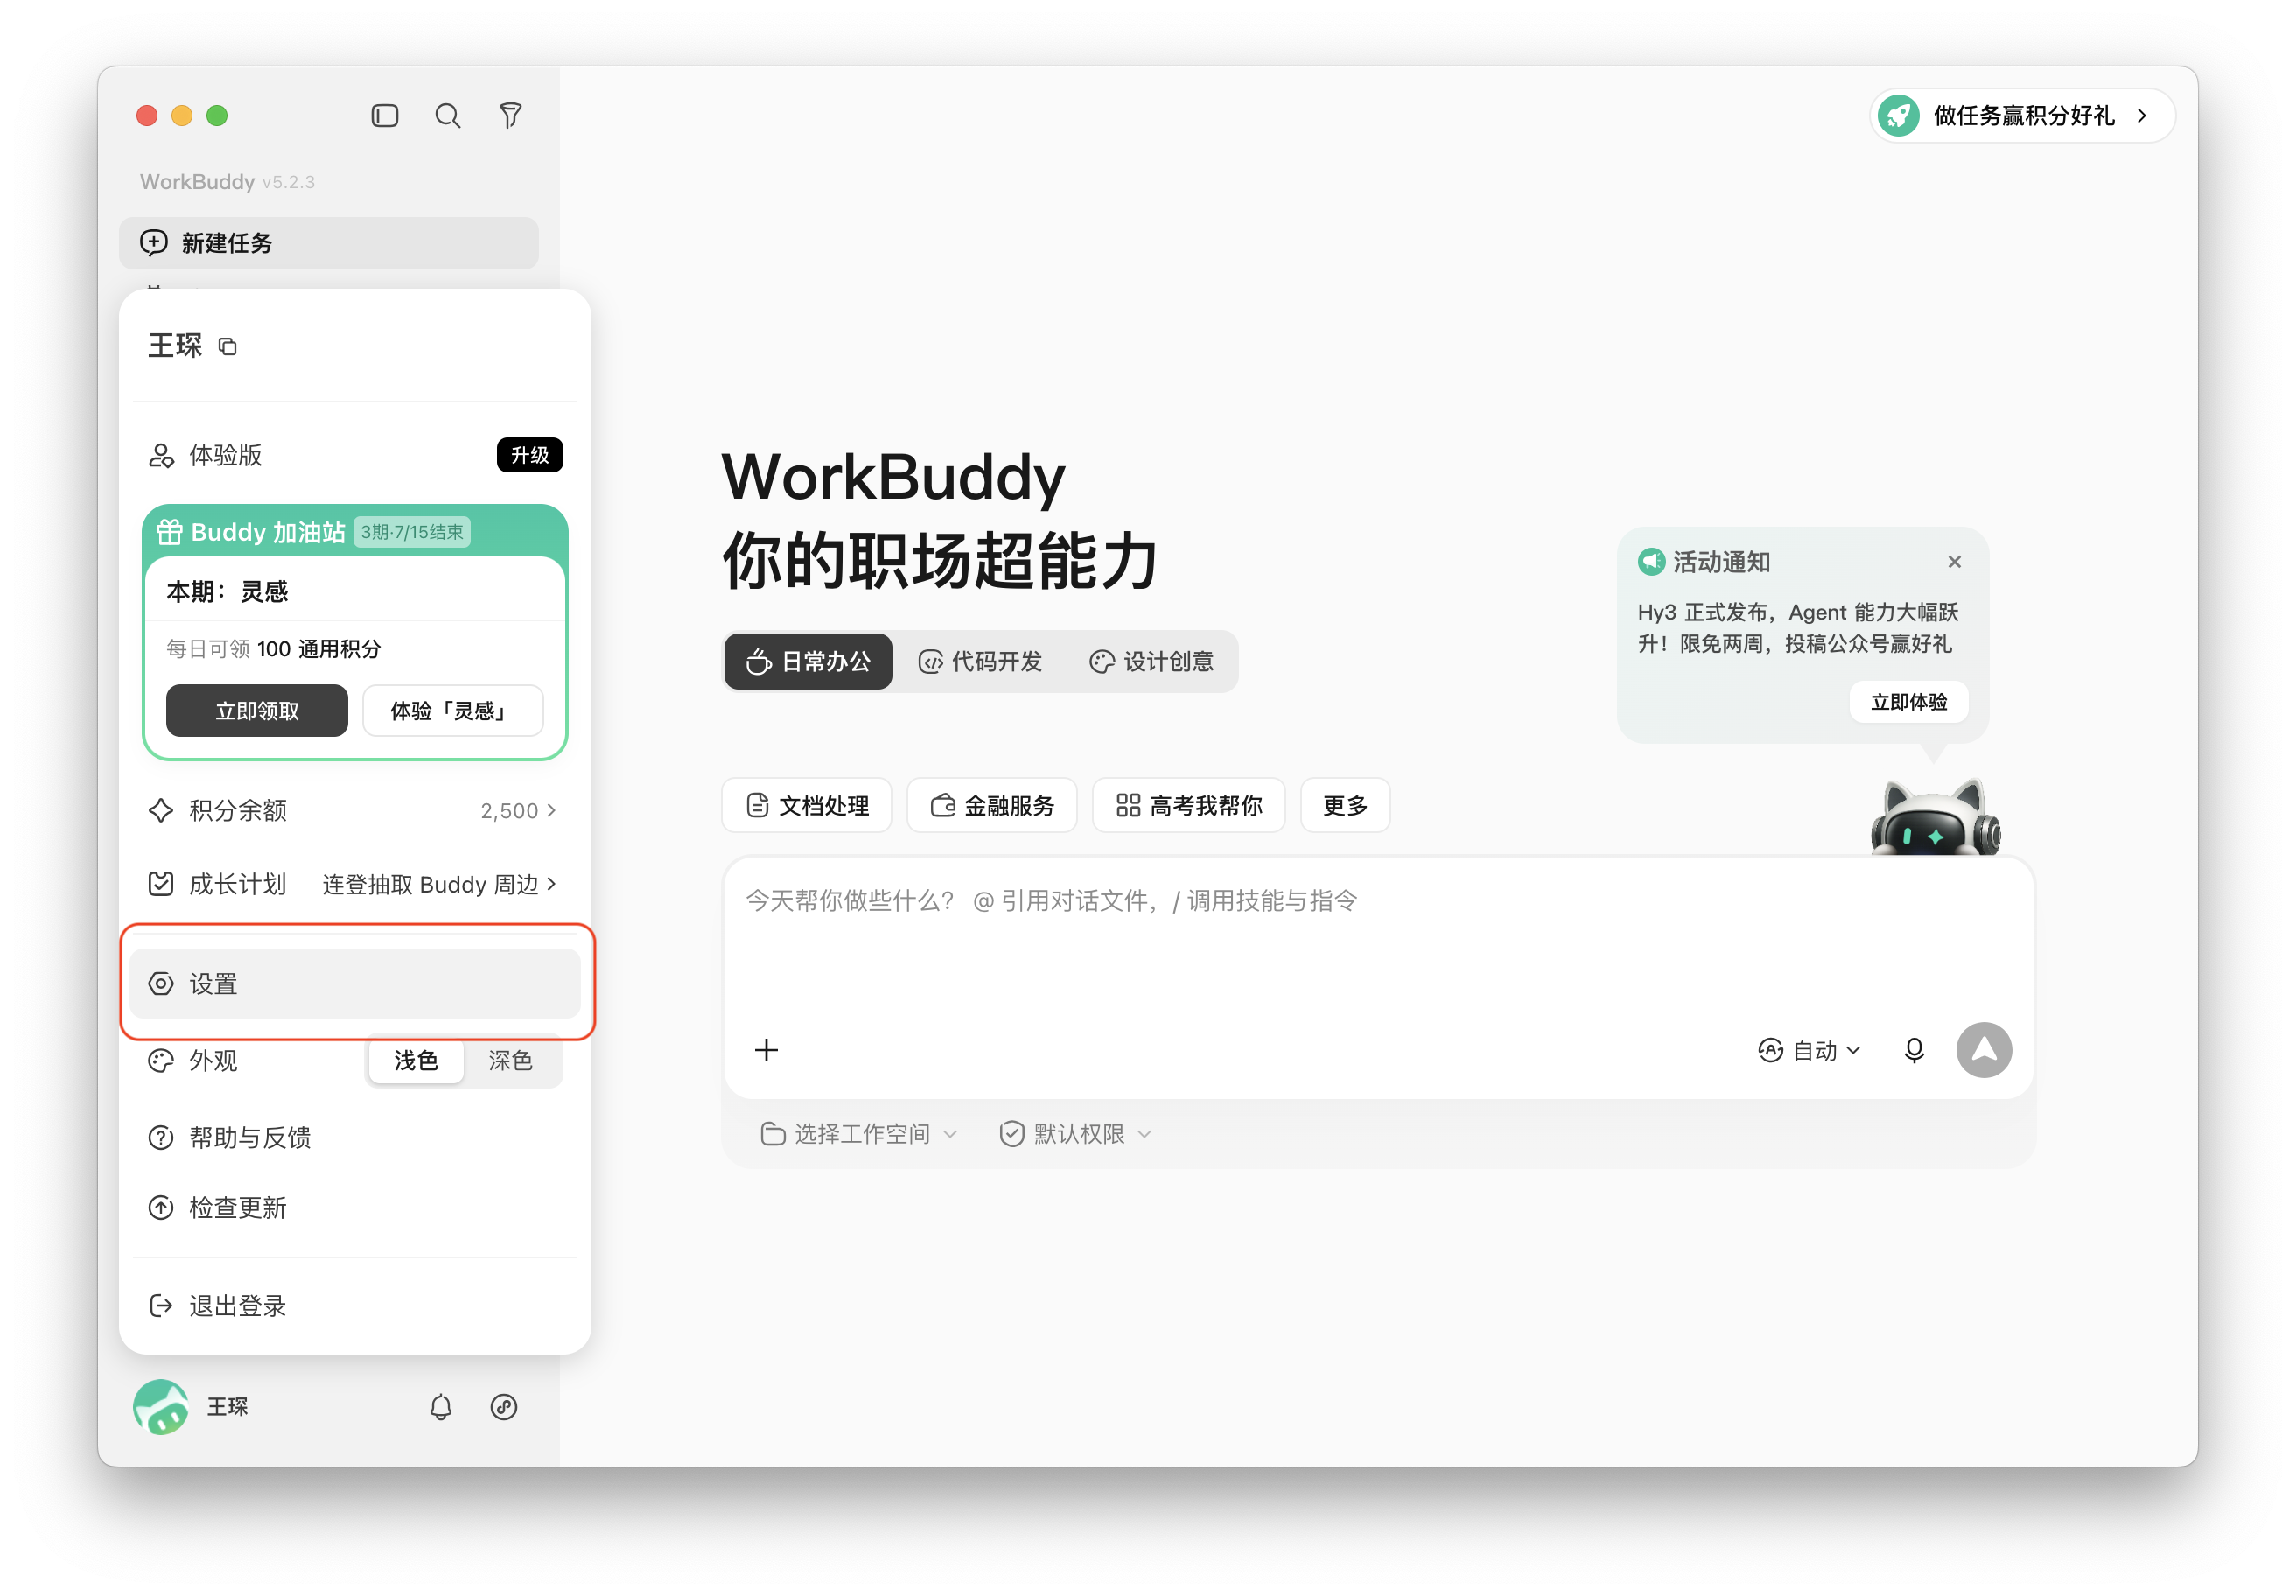Open 帮助与反馈 menu item
This screenshot has height=1596, width=2296.
coord(355,1137)
